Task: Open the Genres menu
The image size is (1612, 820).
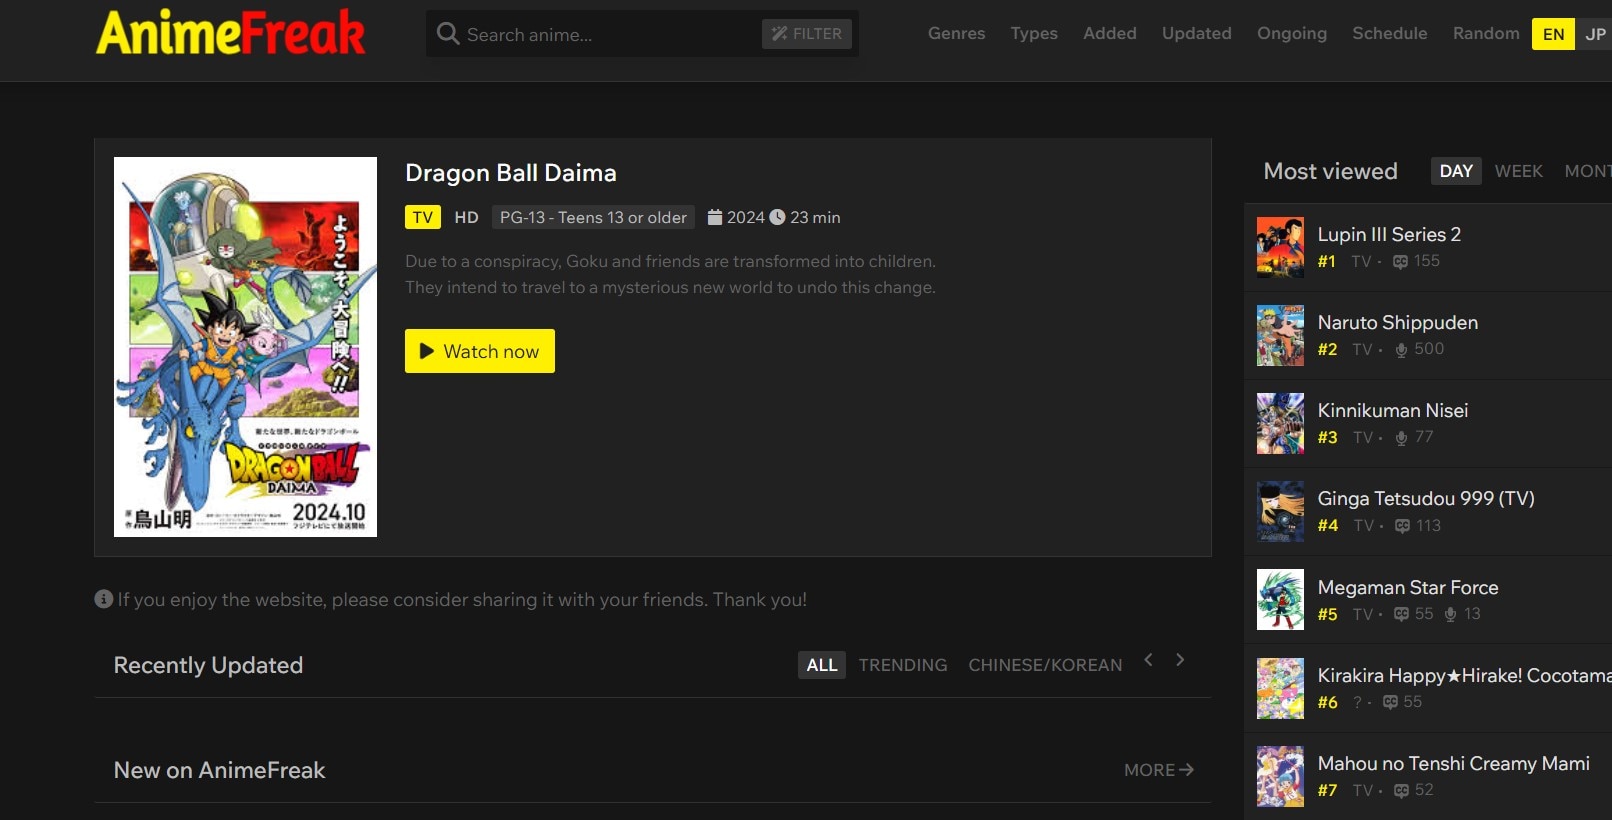Action: [x=956, y=33]
